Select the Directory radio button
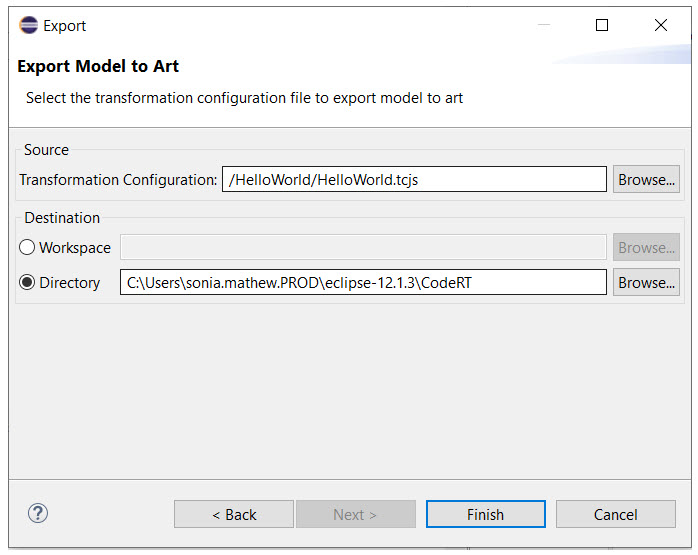The width and height of the screenshot is (698, 555). click(27, 282)
